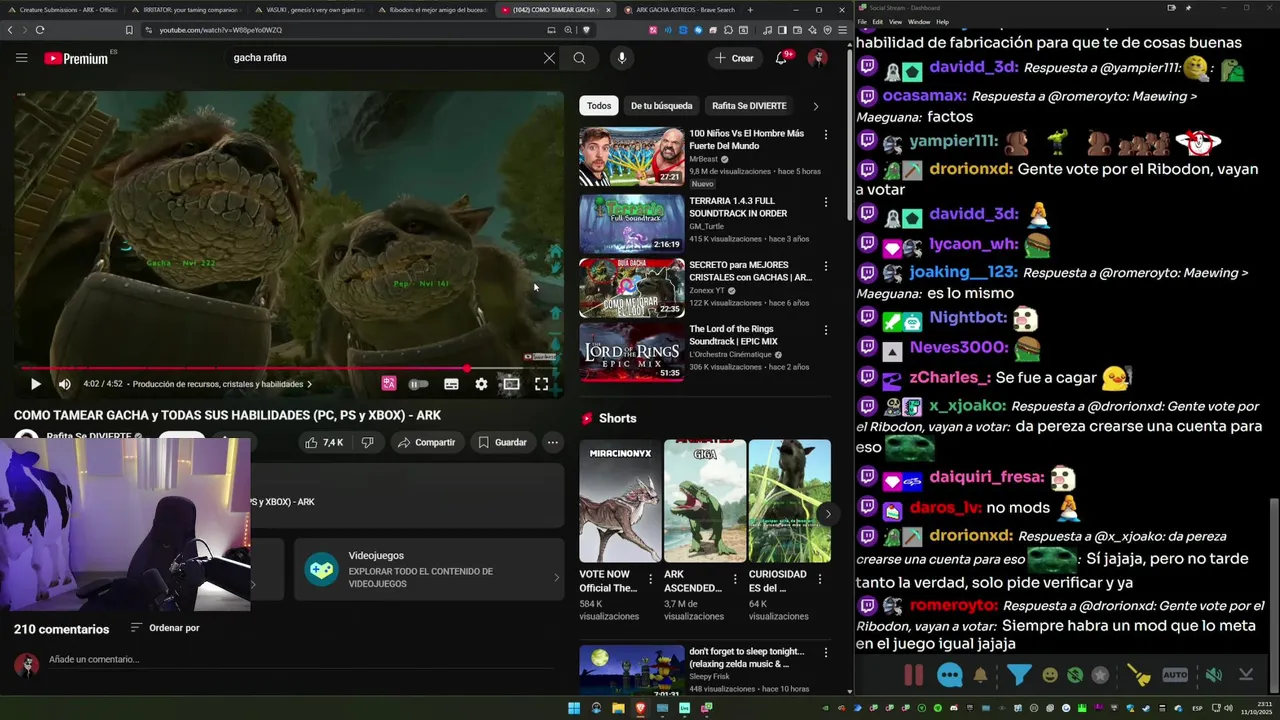
Task: Expand chapter 'Producción de recursos, cristales y habilidades'
Action: 222,384
